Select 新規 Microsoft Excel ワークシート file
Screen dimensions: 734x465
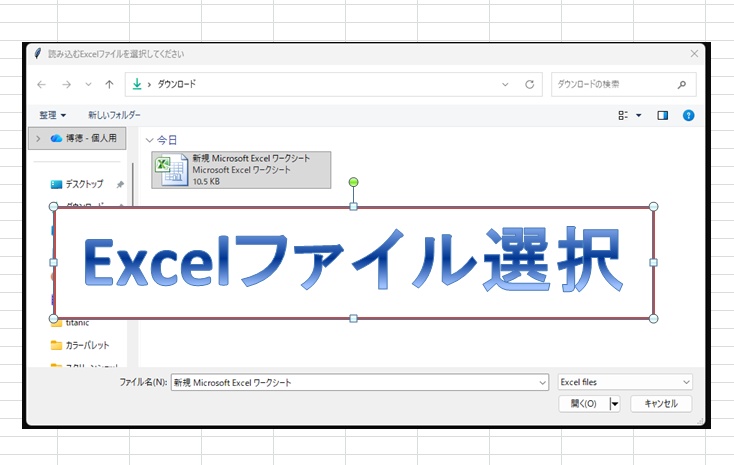point(241,170)
